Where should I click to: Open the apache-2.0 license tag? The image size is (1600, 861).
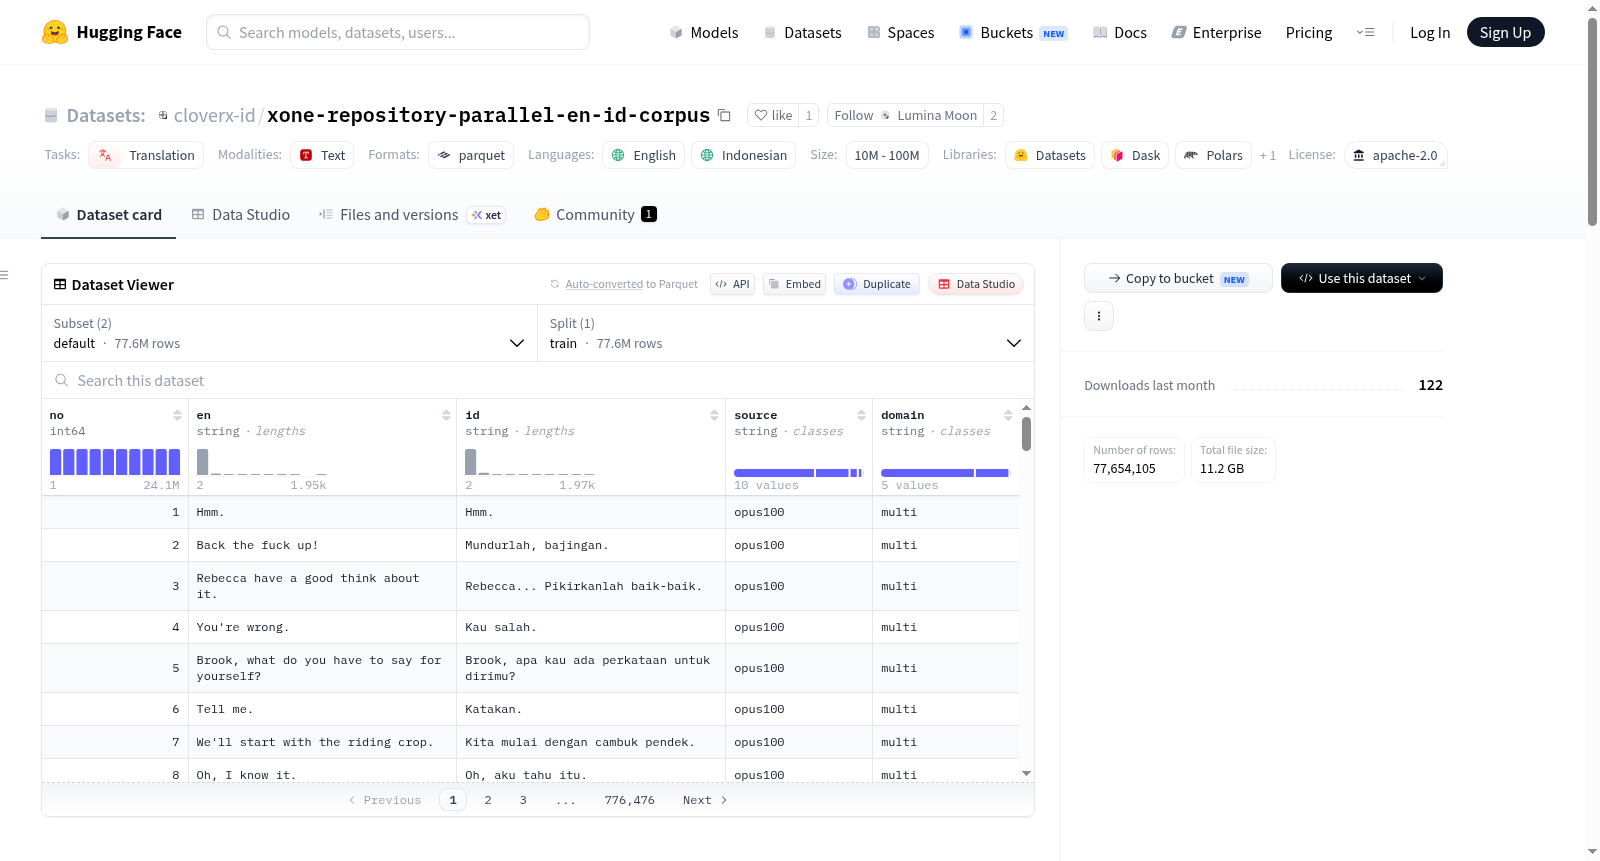1395,155
